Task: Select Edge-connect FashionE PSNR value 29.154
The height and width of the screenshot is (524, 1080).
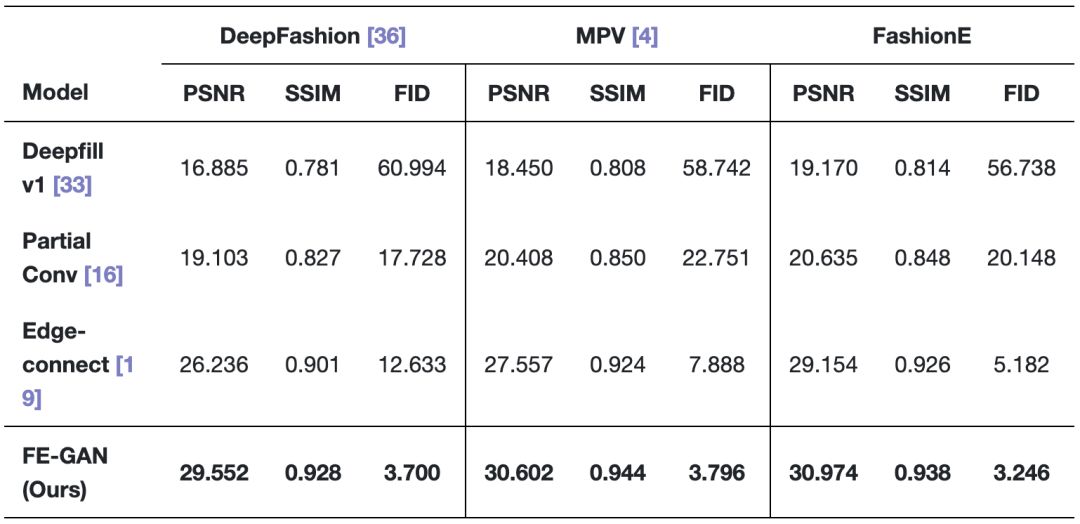Action: 823,364
